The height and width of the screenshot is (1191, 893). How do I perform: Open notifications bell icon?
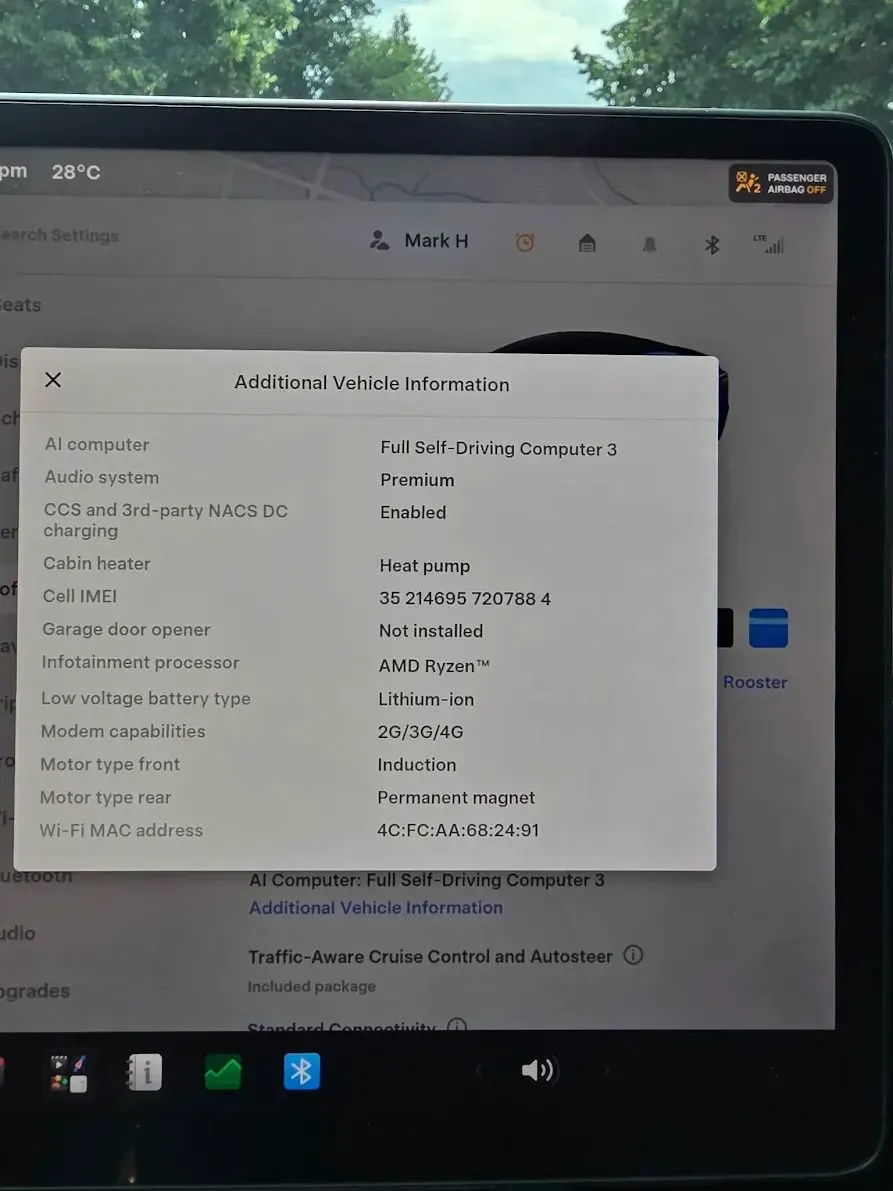pyautogui.click(x=649, y=245)
